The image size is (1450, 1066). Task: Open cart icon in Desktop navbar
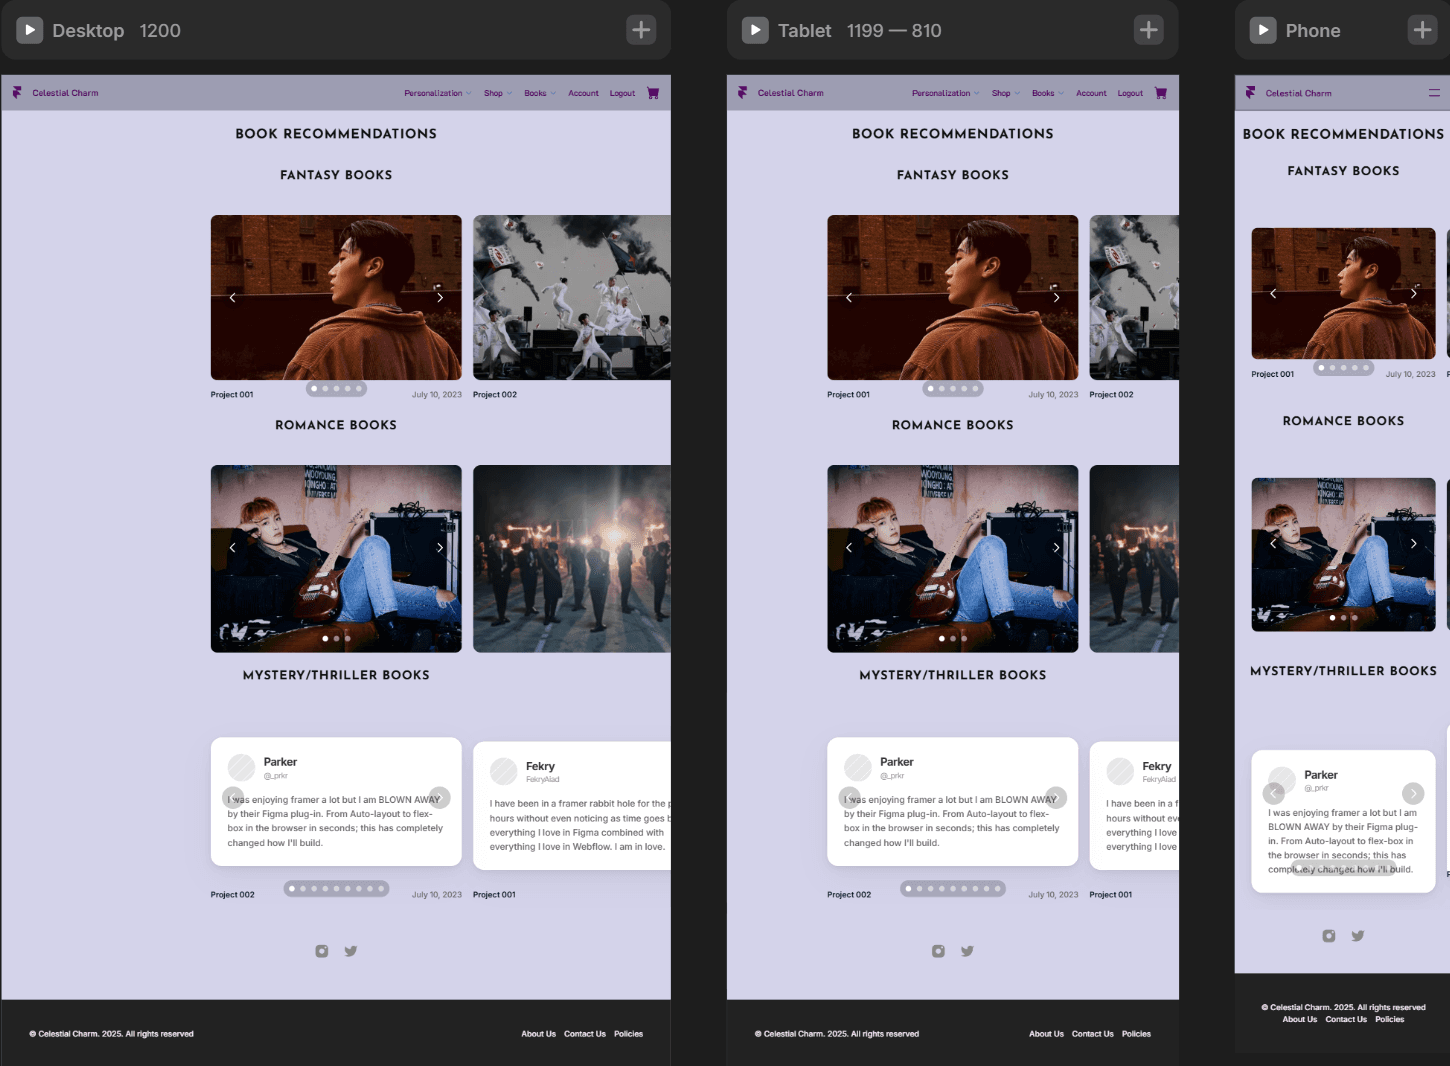653,93
